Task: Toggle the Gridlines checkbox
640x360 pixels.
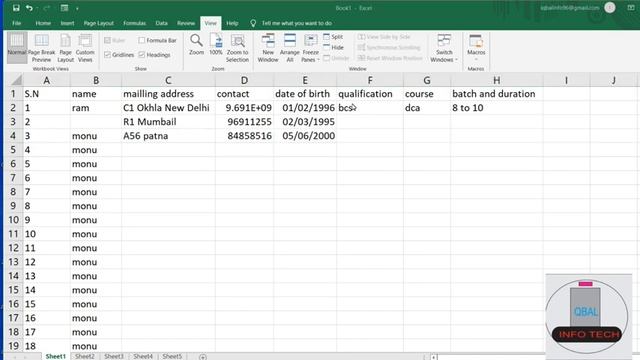Action: tap(108, 55)
